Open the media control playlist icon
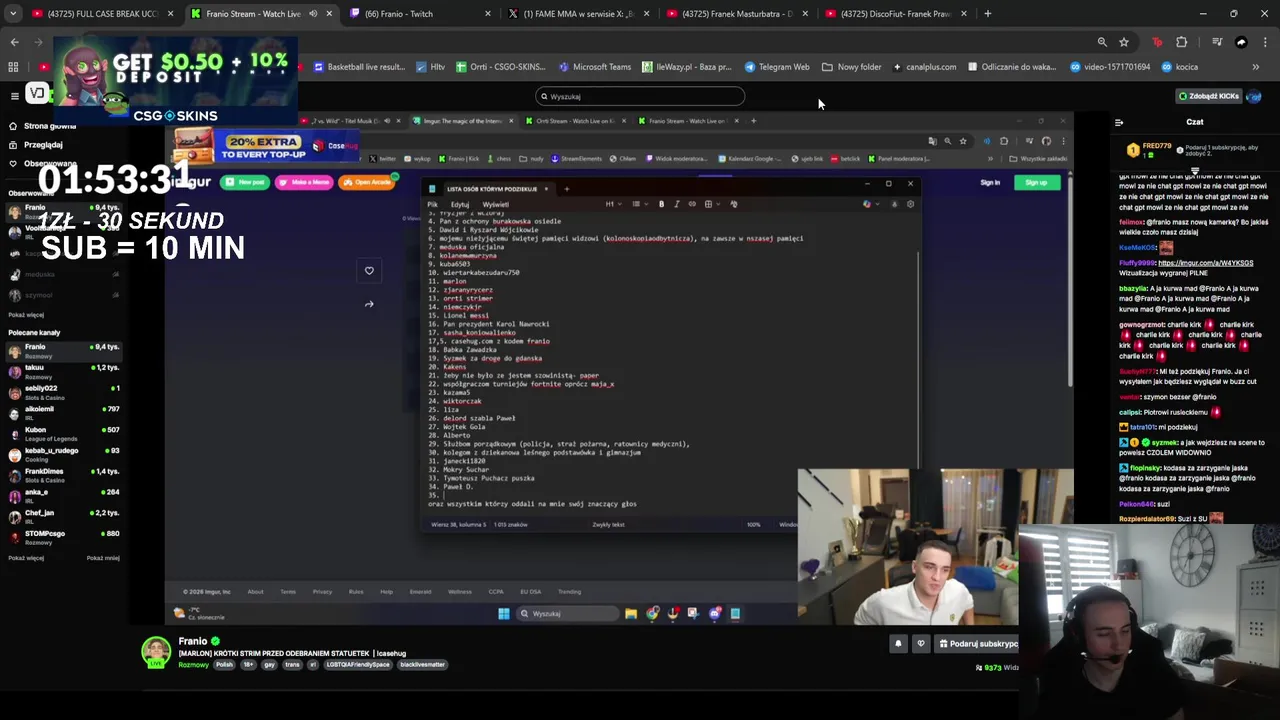 pos(1217,42)
